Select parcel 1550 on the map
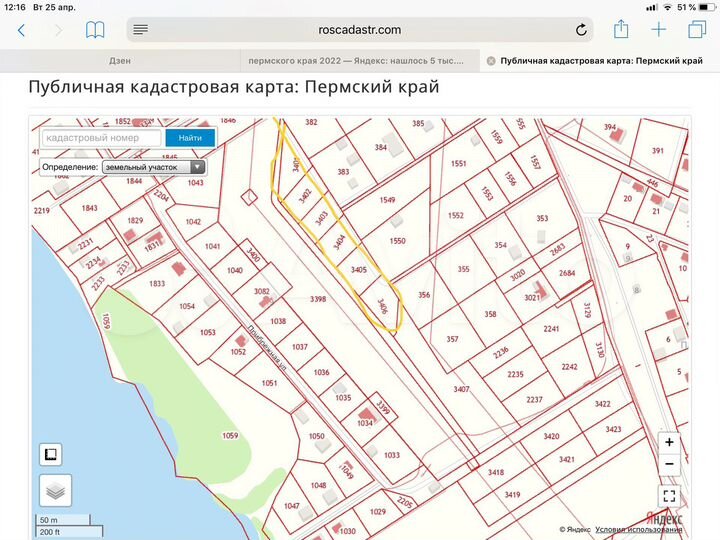720x540 pixels. (x=398, y=241)
